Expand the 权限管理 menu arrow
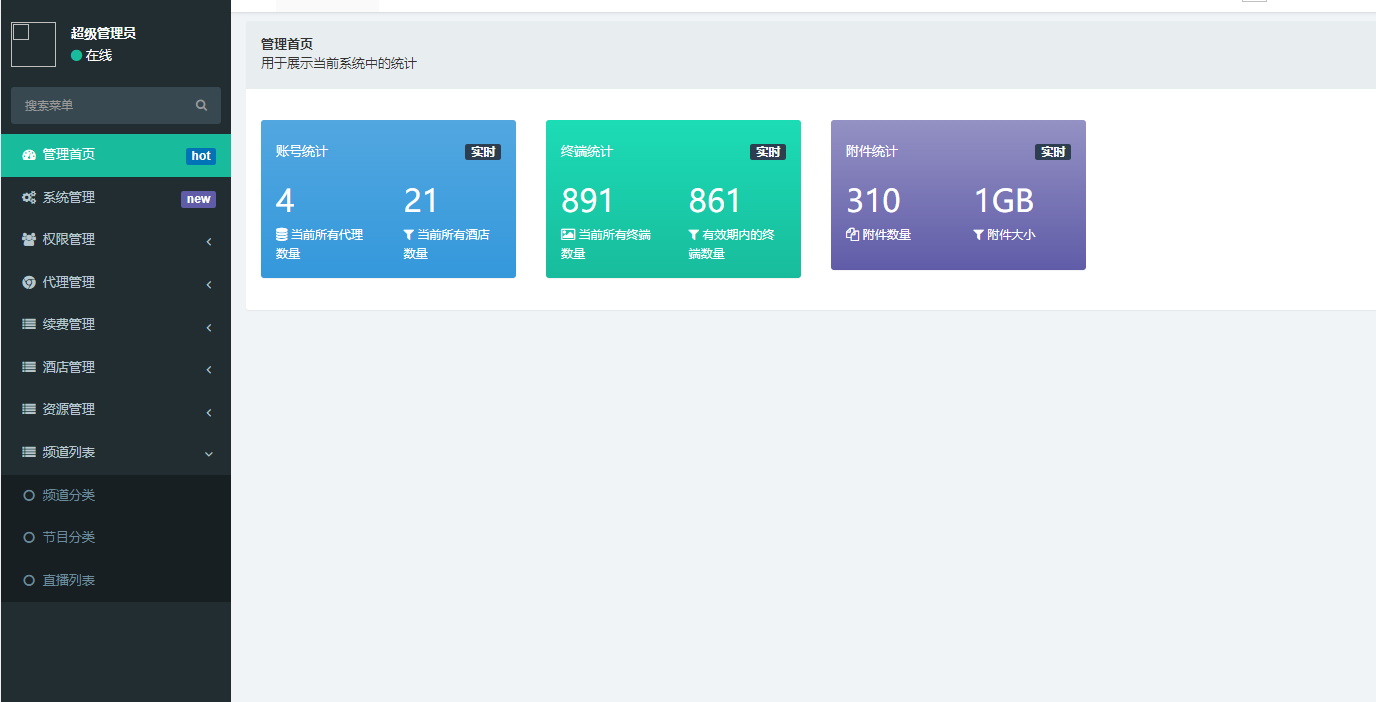The width and height of the screenshot is (1376, 702). [209, 241]
